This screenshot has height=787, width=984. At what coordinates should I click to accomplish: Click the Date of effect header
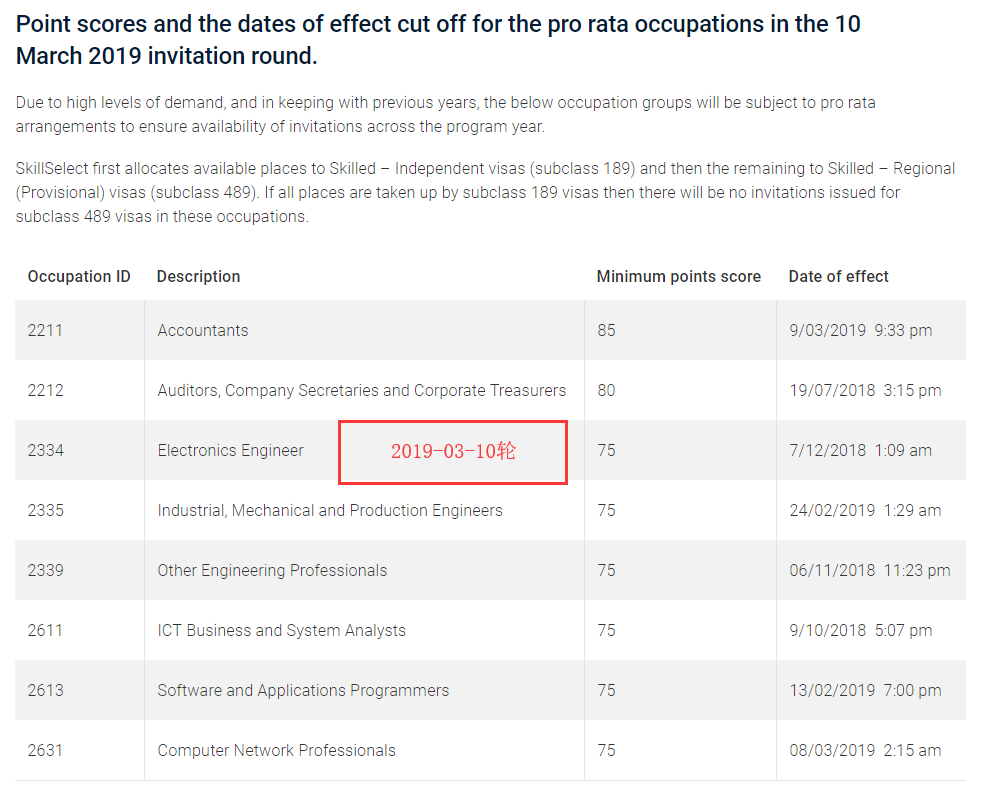838,276
